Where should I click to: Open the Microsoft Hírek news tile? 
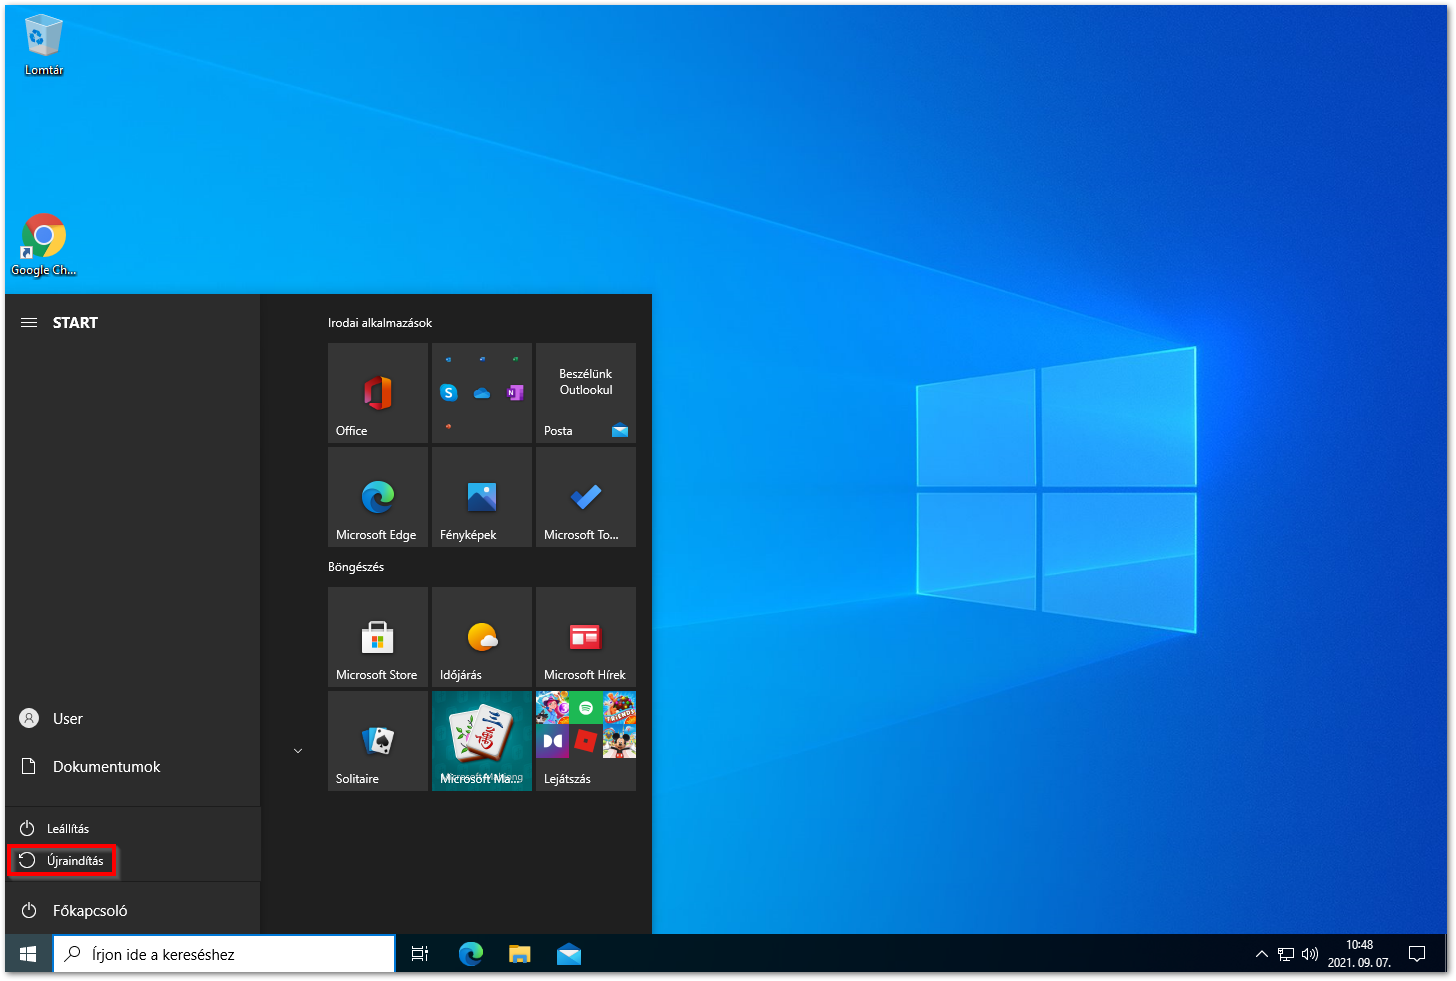click(x=586, y=637)
